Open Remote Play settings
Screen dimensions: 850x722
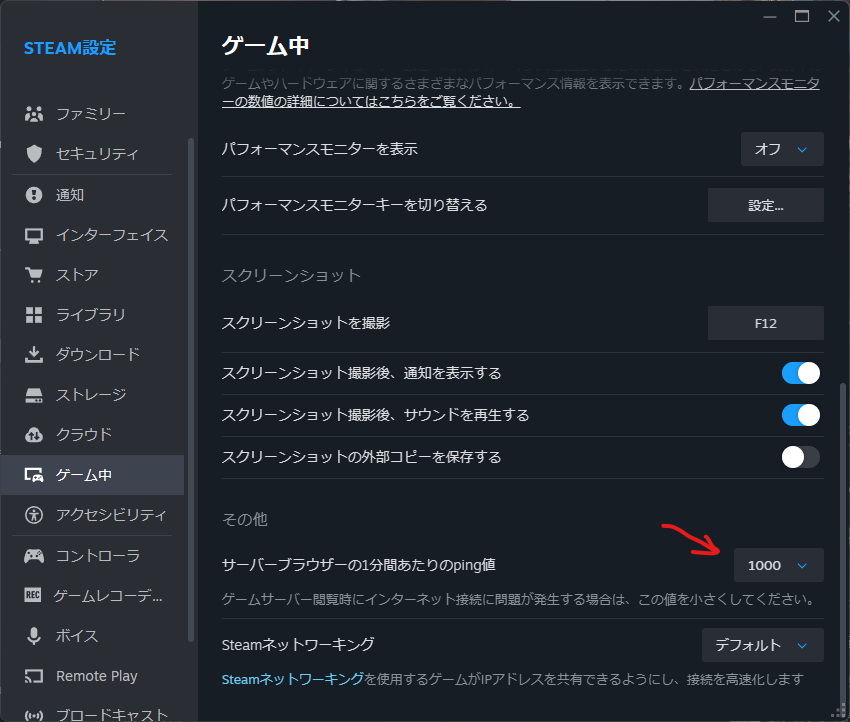(92, 676)
